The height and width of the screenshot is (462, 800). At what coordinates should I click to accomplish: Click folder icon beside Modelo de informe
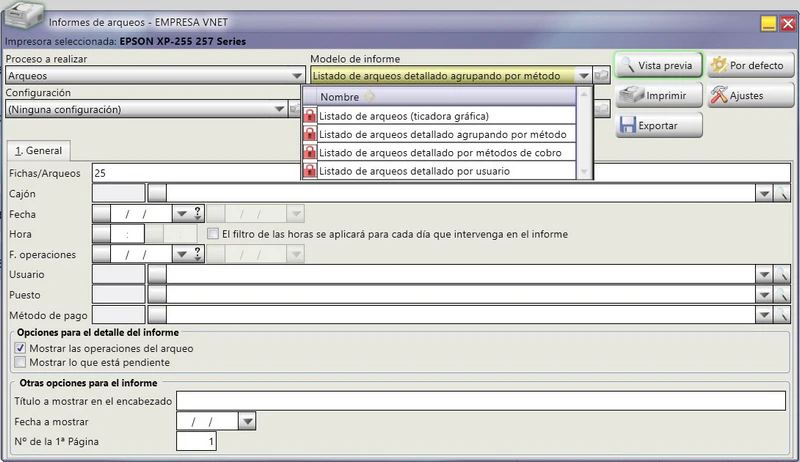602,75
